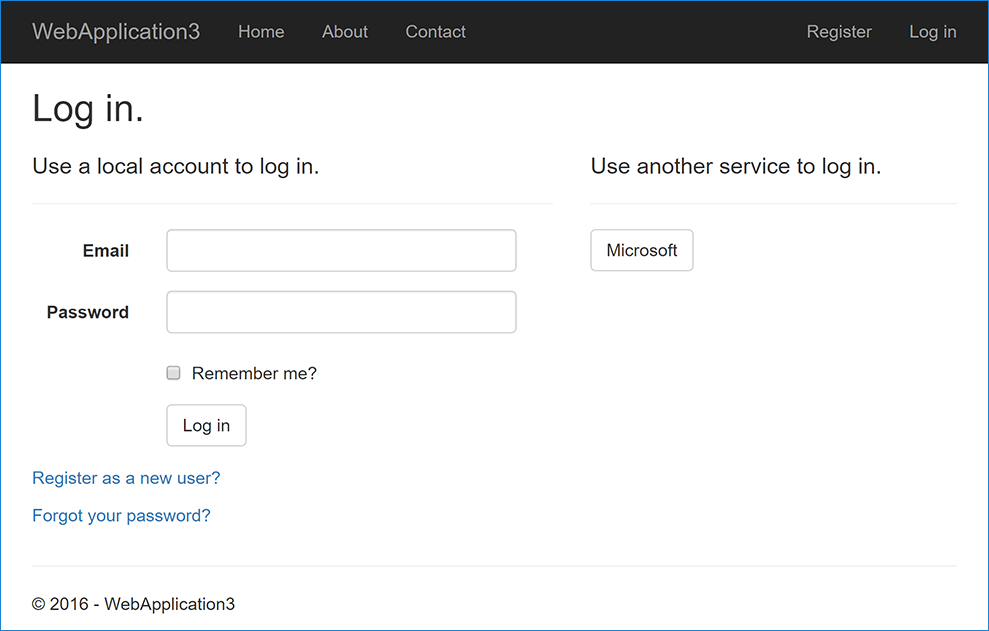Click inside the Email input field

(x=340, y=250)
